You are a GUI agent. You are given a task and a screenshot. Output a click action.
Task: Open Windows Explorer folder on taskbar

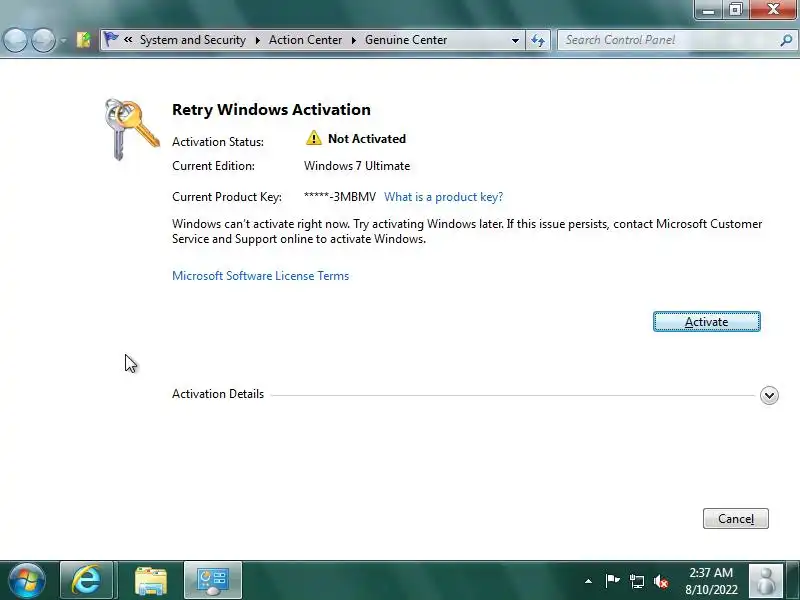[x=151, y=581]
